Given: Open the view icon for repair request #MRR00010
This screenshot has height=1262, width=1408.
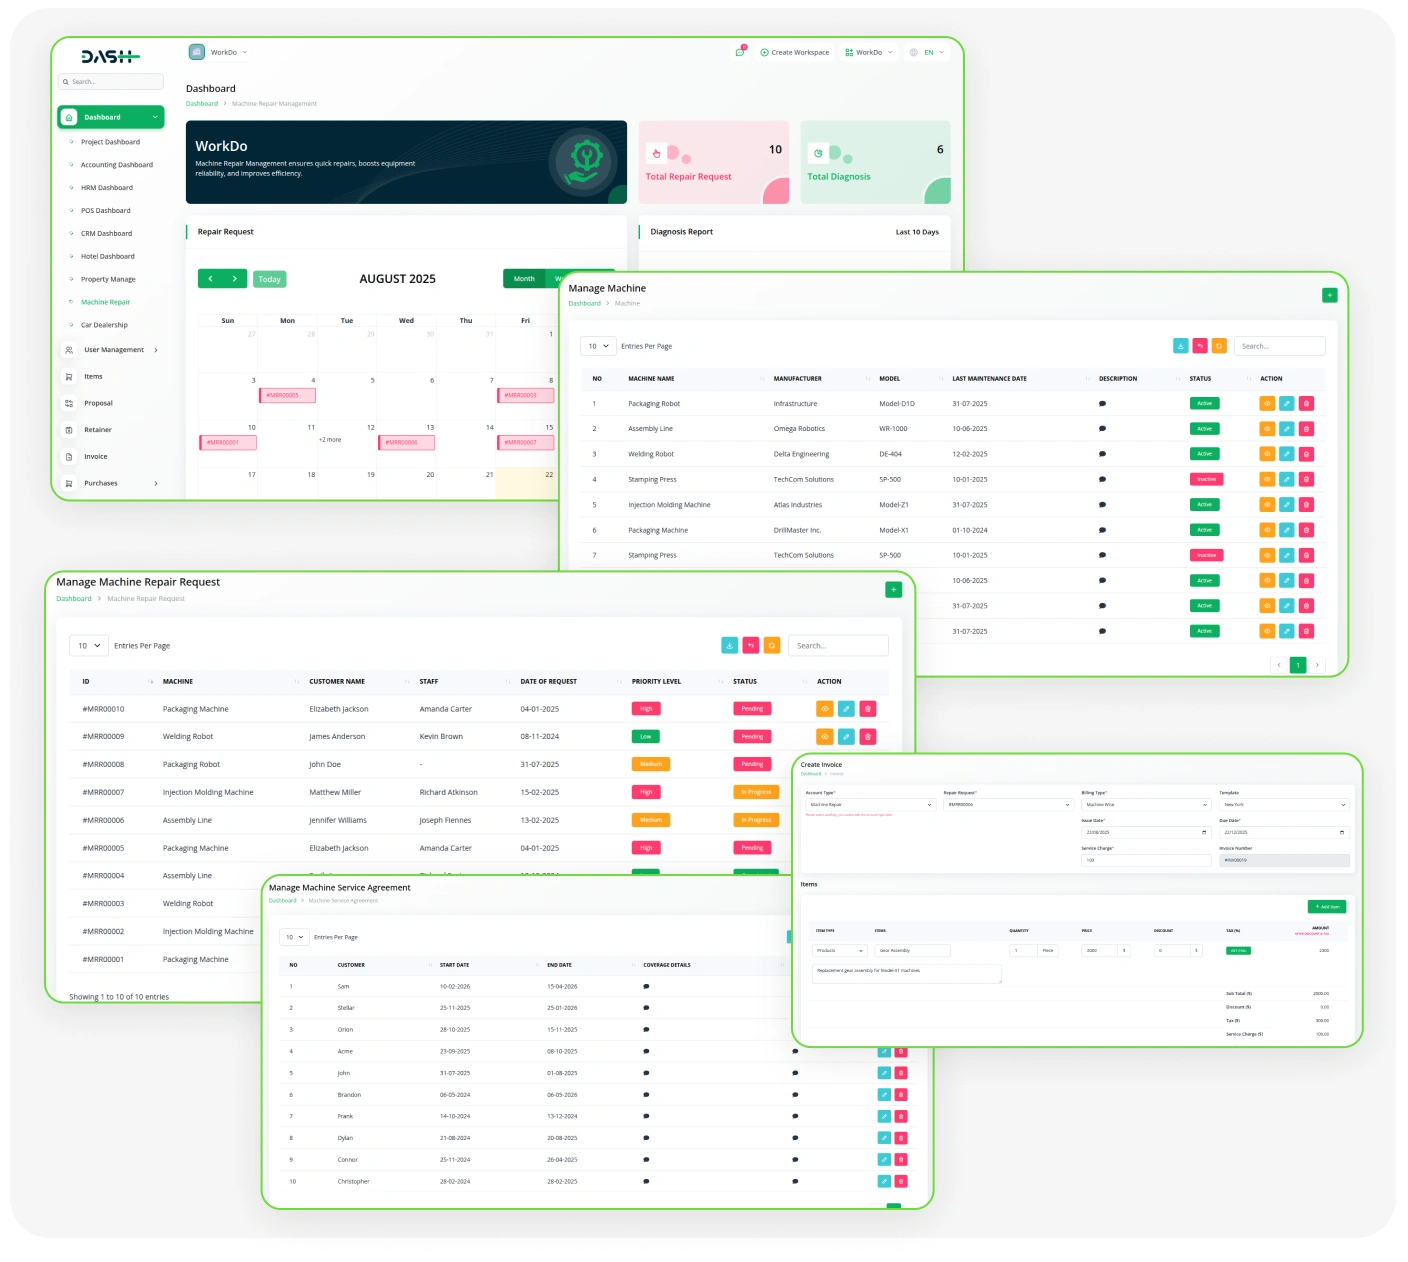Looking at the screenshot, I should (x=824, y=708).
